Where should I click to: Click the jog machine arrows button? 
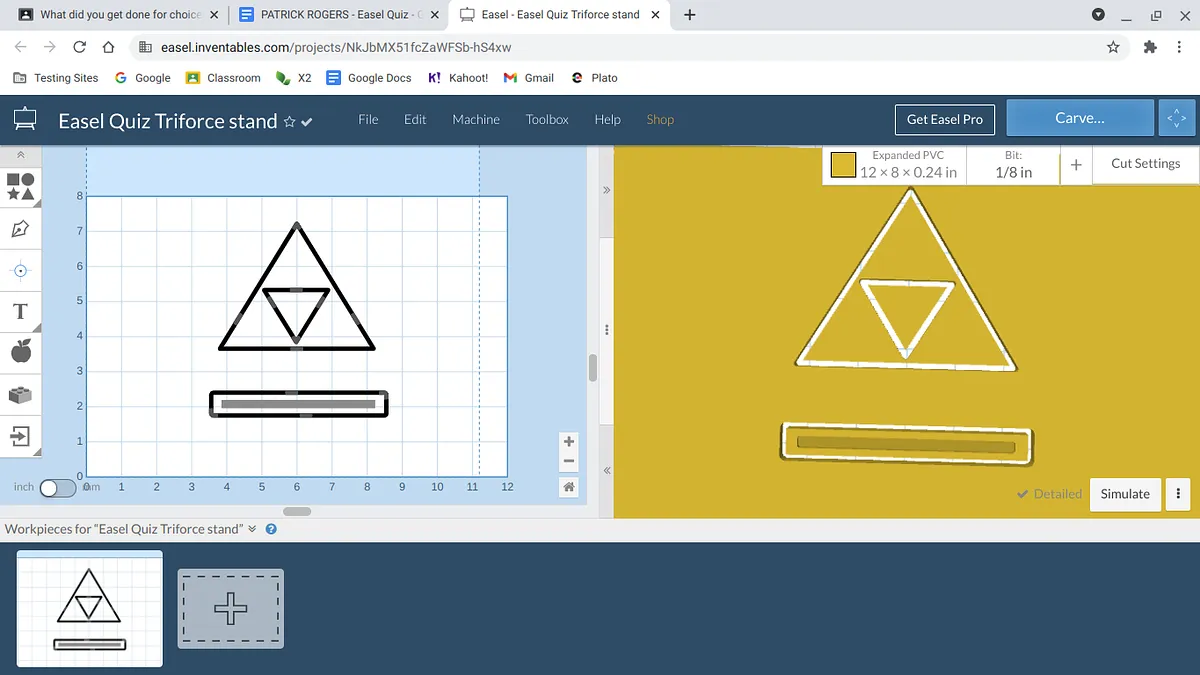[x=1176, y=118]
